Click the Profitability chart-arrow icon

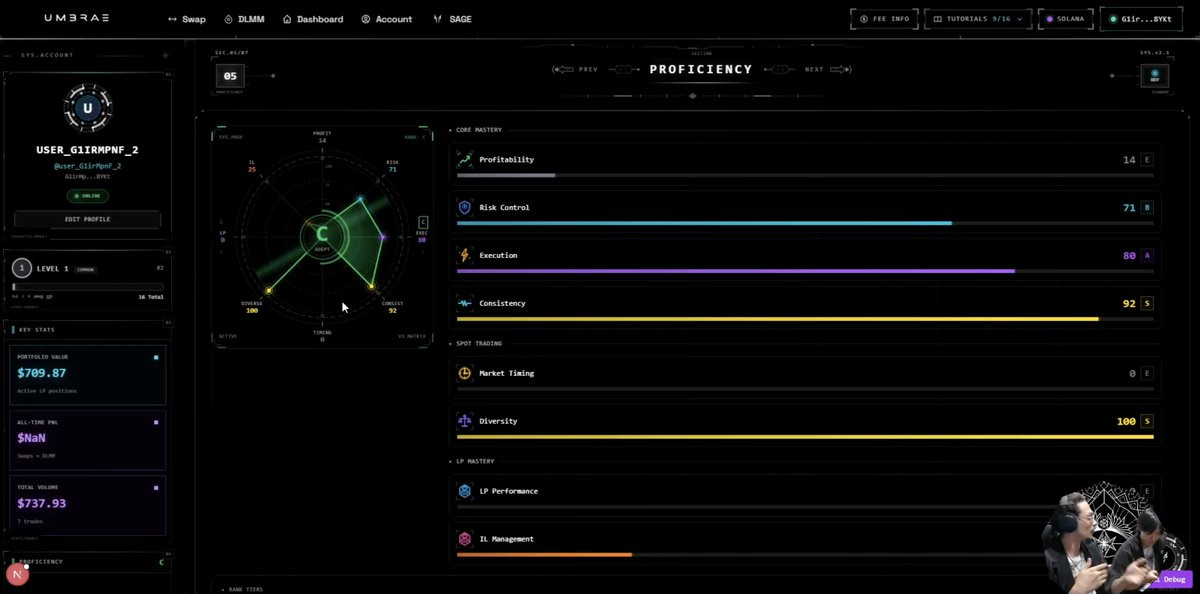[465, 160]
